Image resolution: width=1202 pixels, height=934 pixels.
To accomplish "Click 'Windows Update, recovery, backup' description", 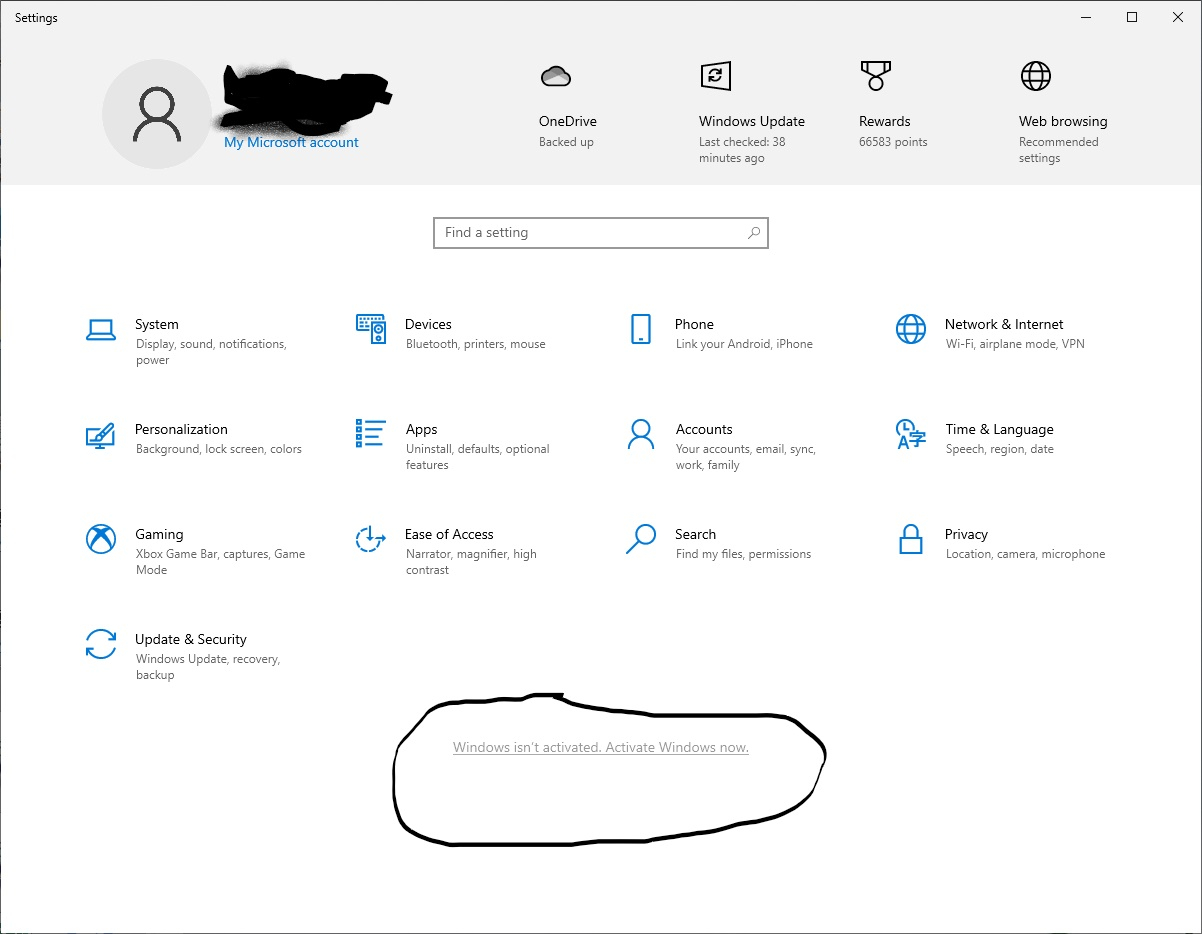I will pyautogui.click(x=208, y=667).
